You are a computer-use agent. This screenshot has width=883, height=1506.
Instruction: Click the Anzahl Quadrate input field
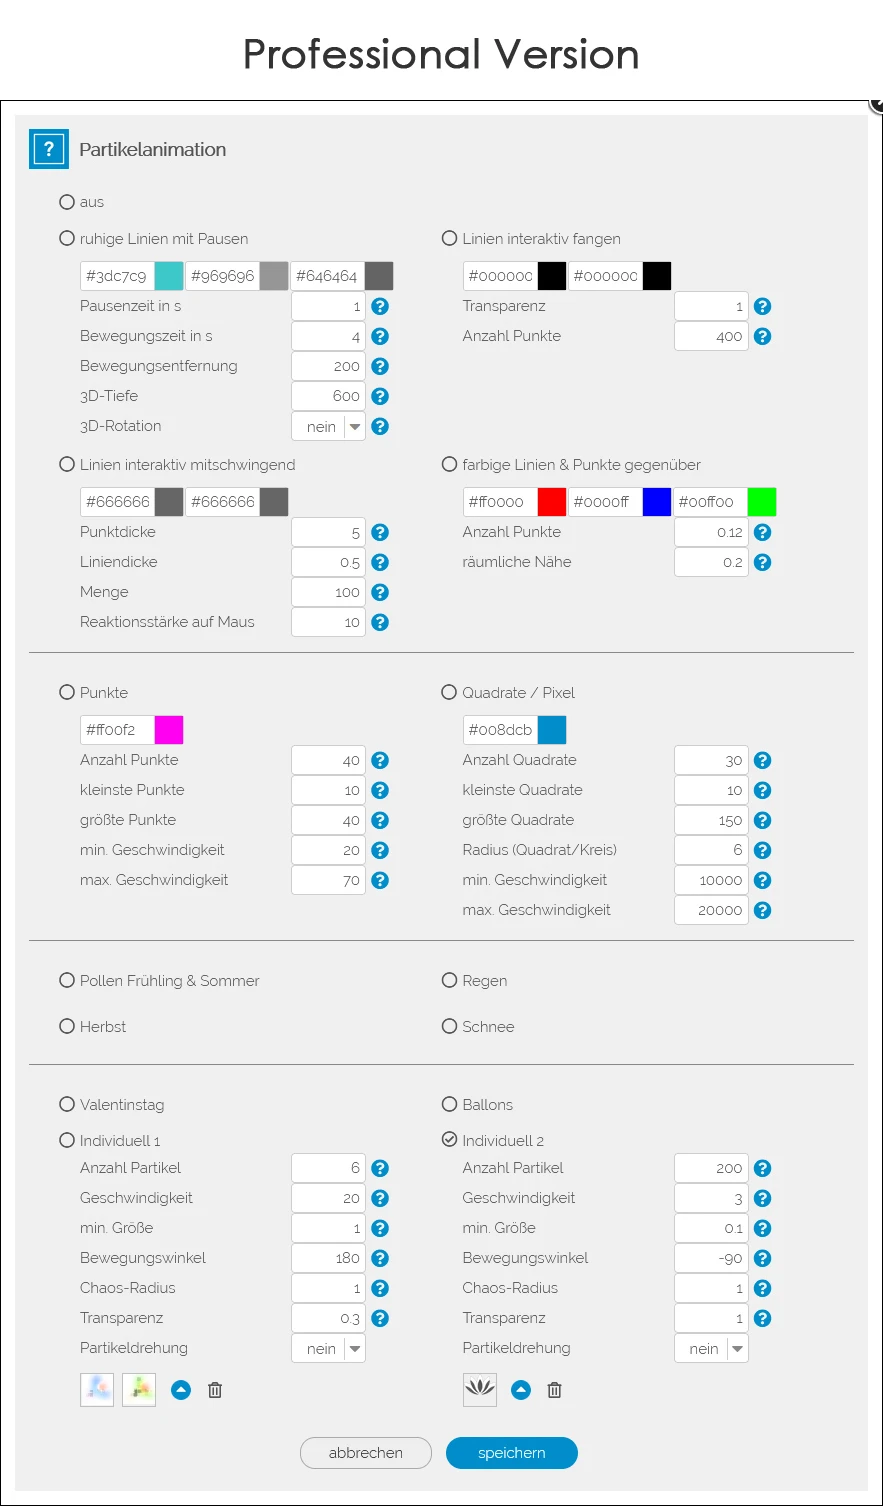click(x=711, y=761)
